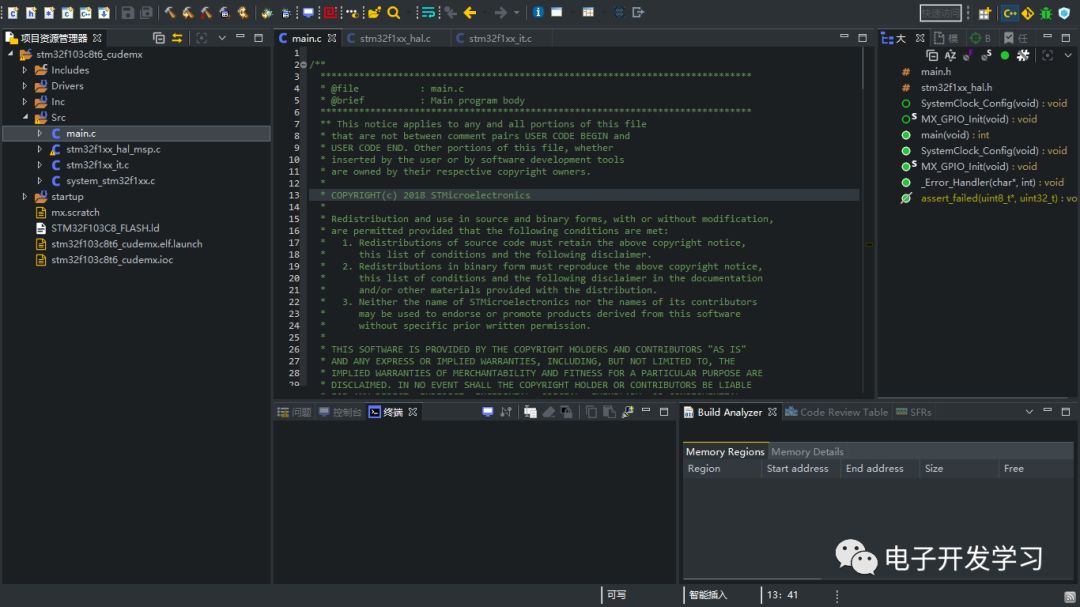Select stm32f103c8t6_cudemx.ioc file
The width and height of the screenshot is (1080, 607).
coord(112,260)
